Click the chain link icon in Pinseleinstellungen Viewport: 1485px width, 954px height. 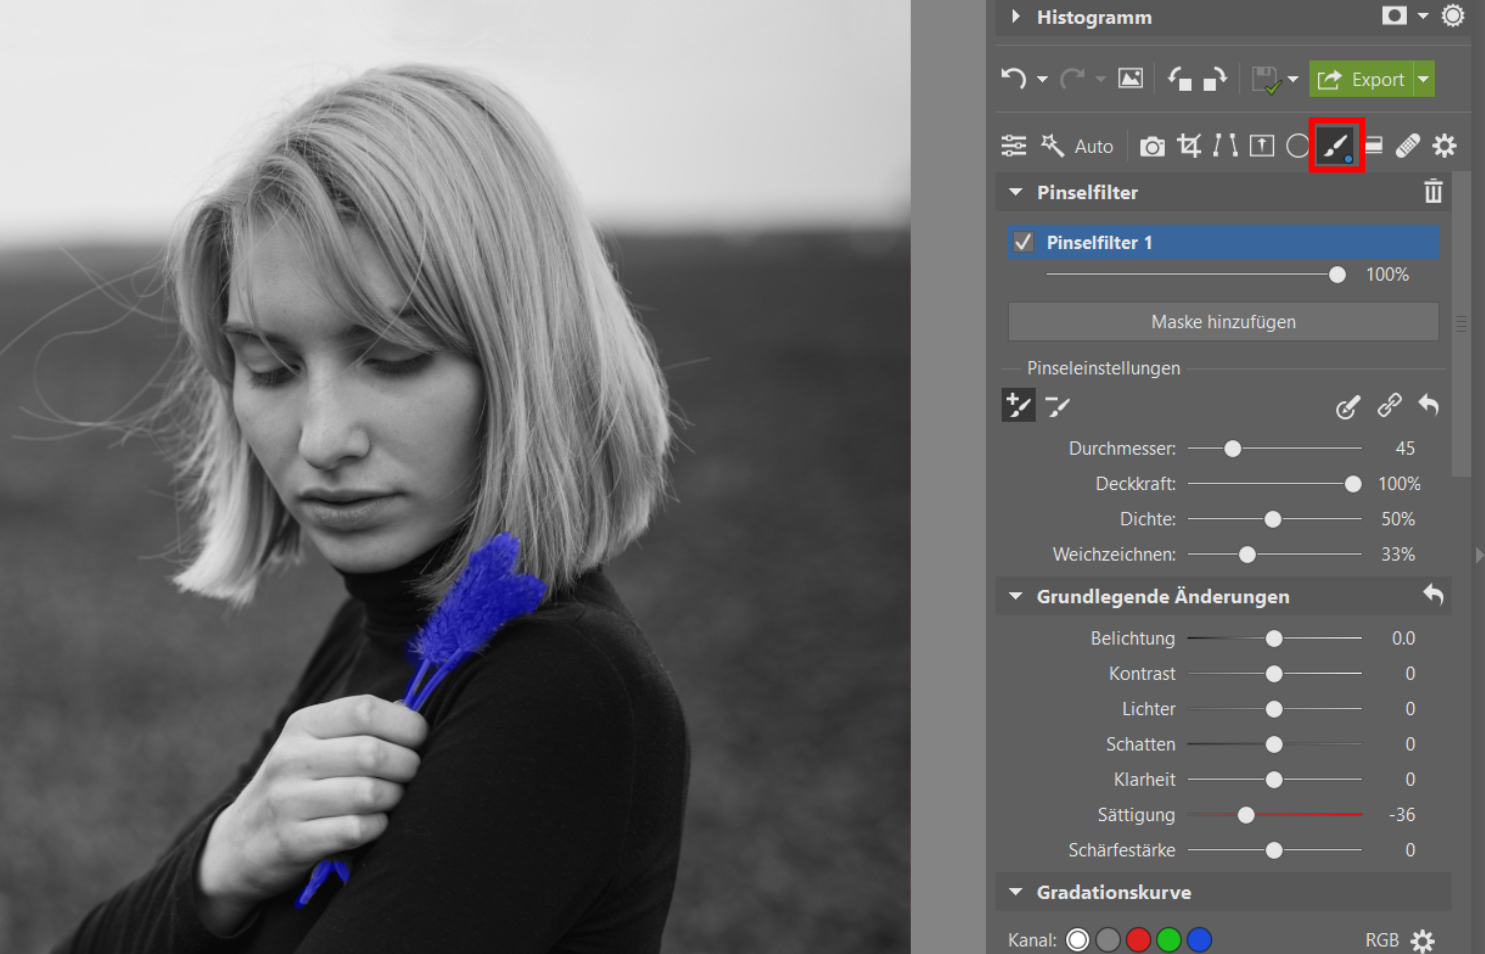click(1389, 405)
